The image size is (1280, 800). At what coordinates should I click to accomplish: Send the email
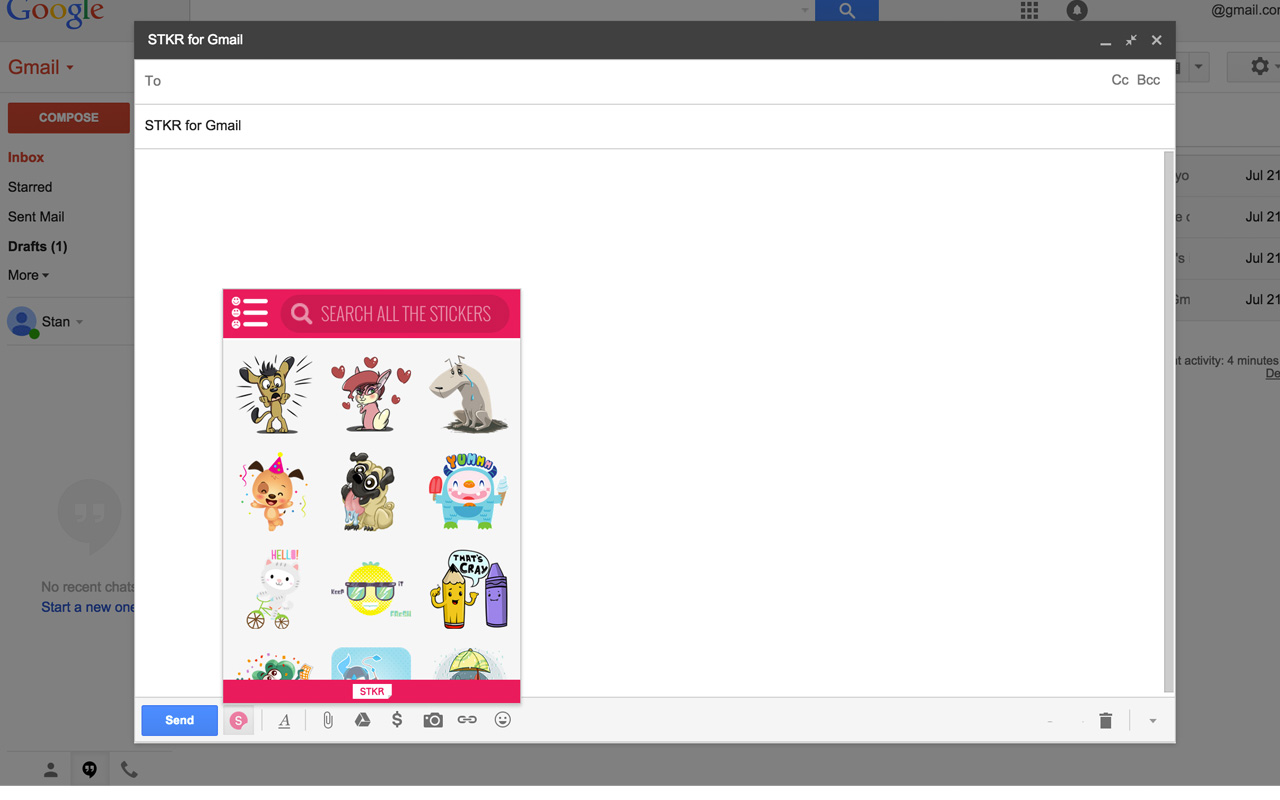179,720
